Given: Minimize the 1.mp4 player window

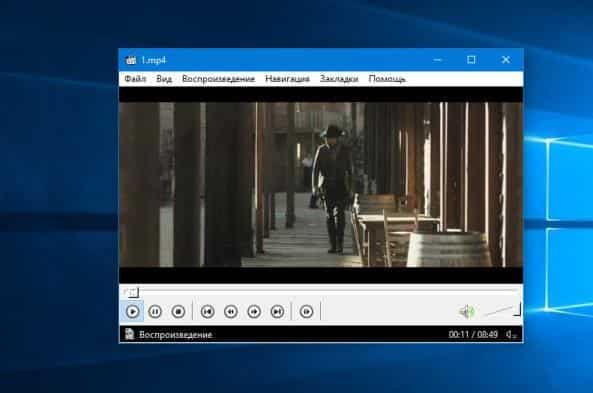Looking at the screenshot, I should click(438, 59).
